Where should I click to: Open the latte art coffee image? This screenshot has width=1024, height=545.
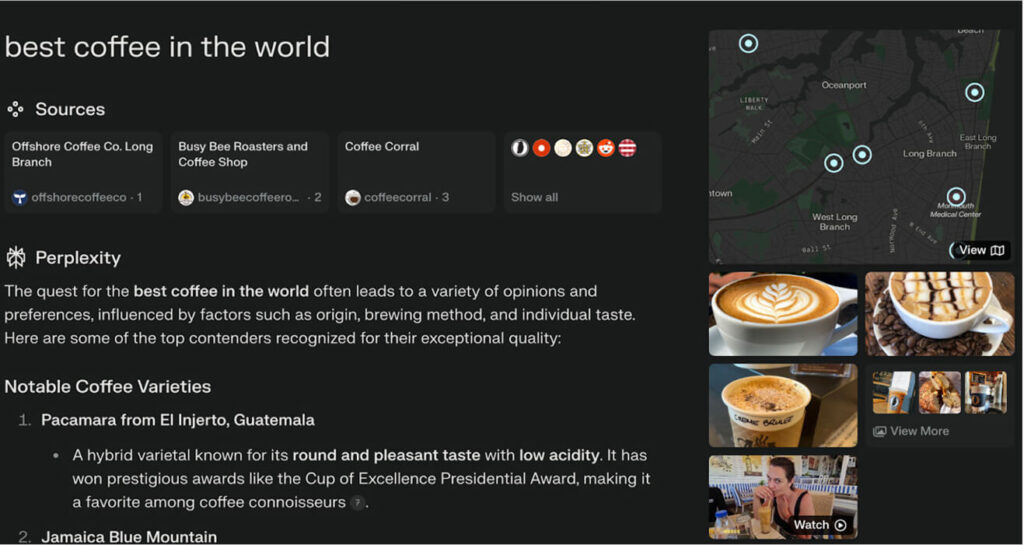click(x=783, y=314)
